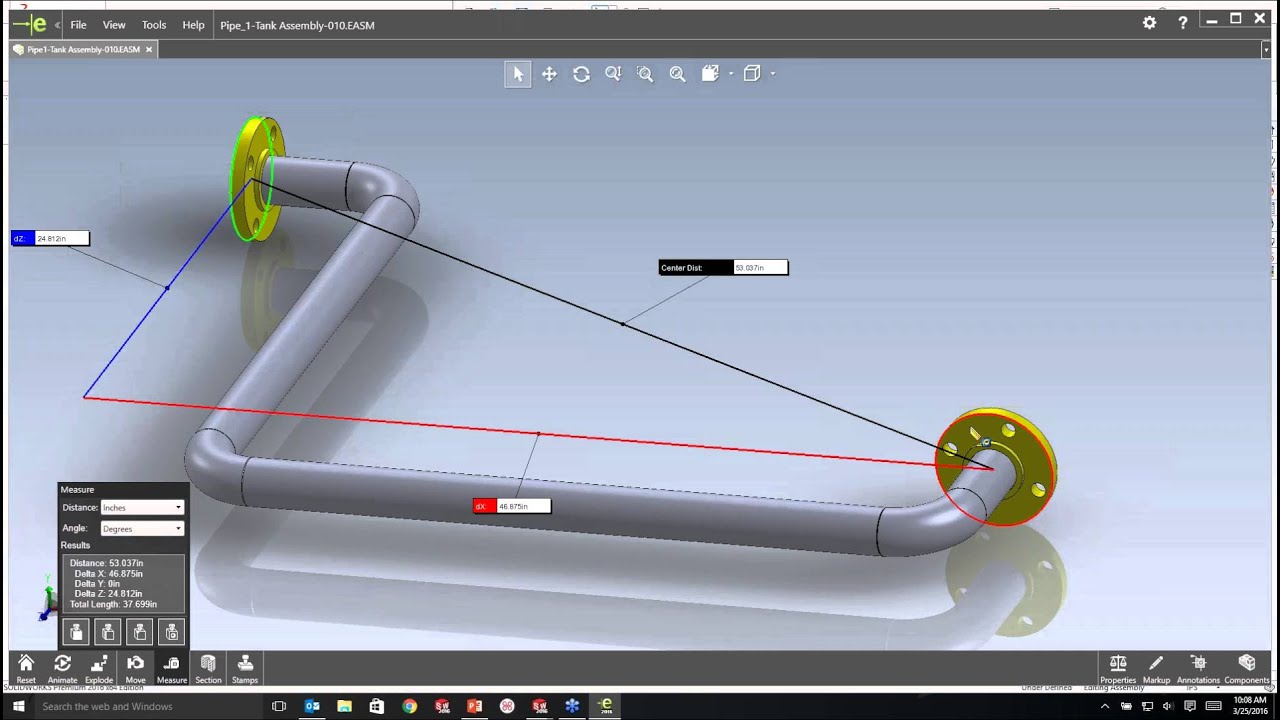
Task: Click the Move components tool
Action: pyautogui.click(x=135, y=669)
